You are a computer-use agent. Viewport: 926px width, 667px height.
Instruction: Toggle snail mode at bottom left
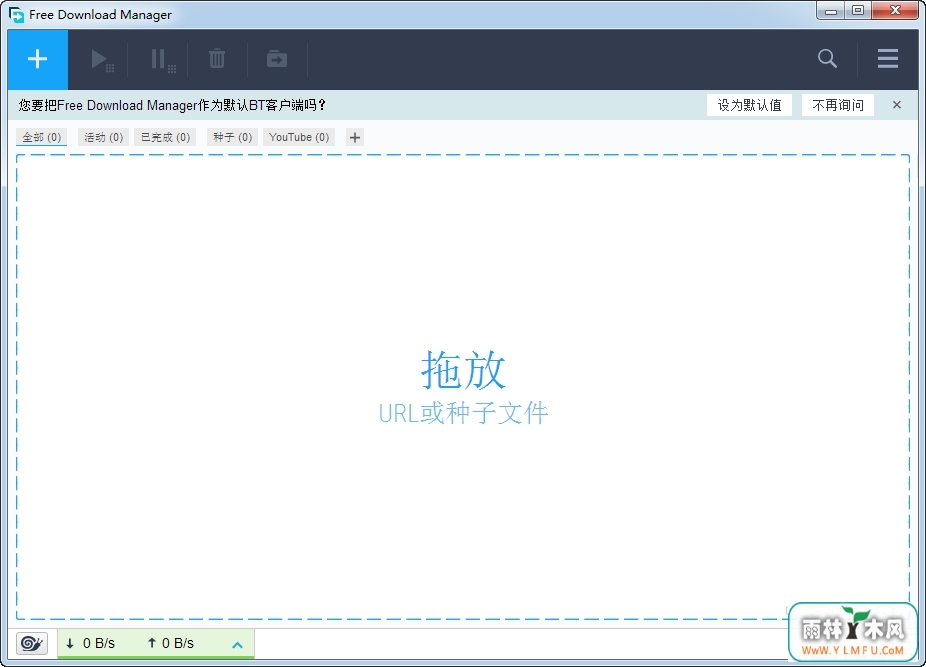(x=31, y=643)
